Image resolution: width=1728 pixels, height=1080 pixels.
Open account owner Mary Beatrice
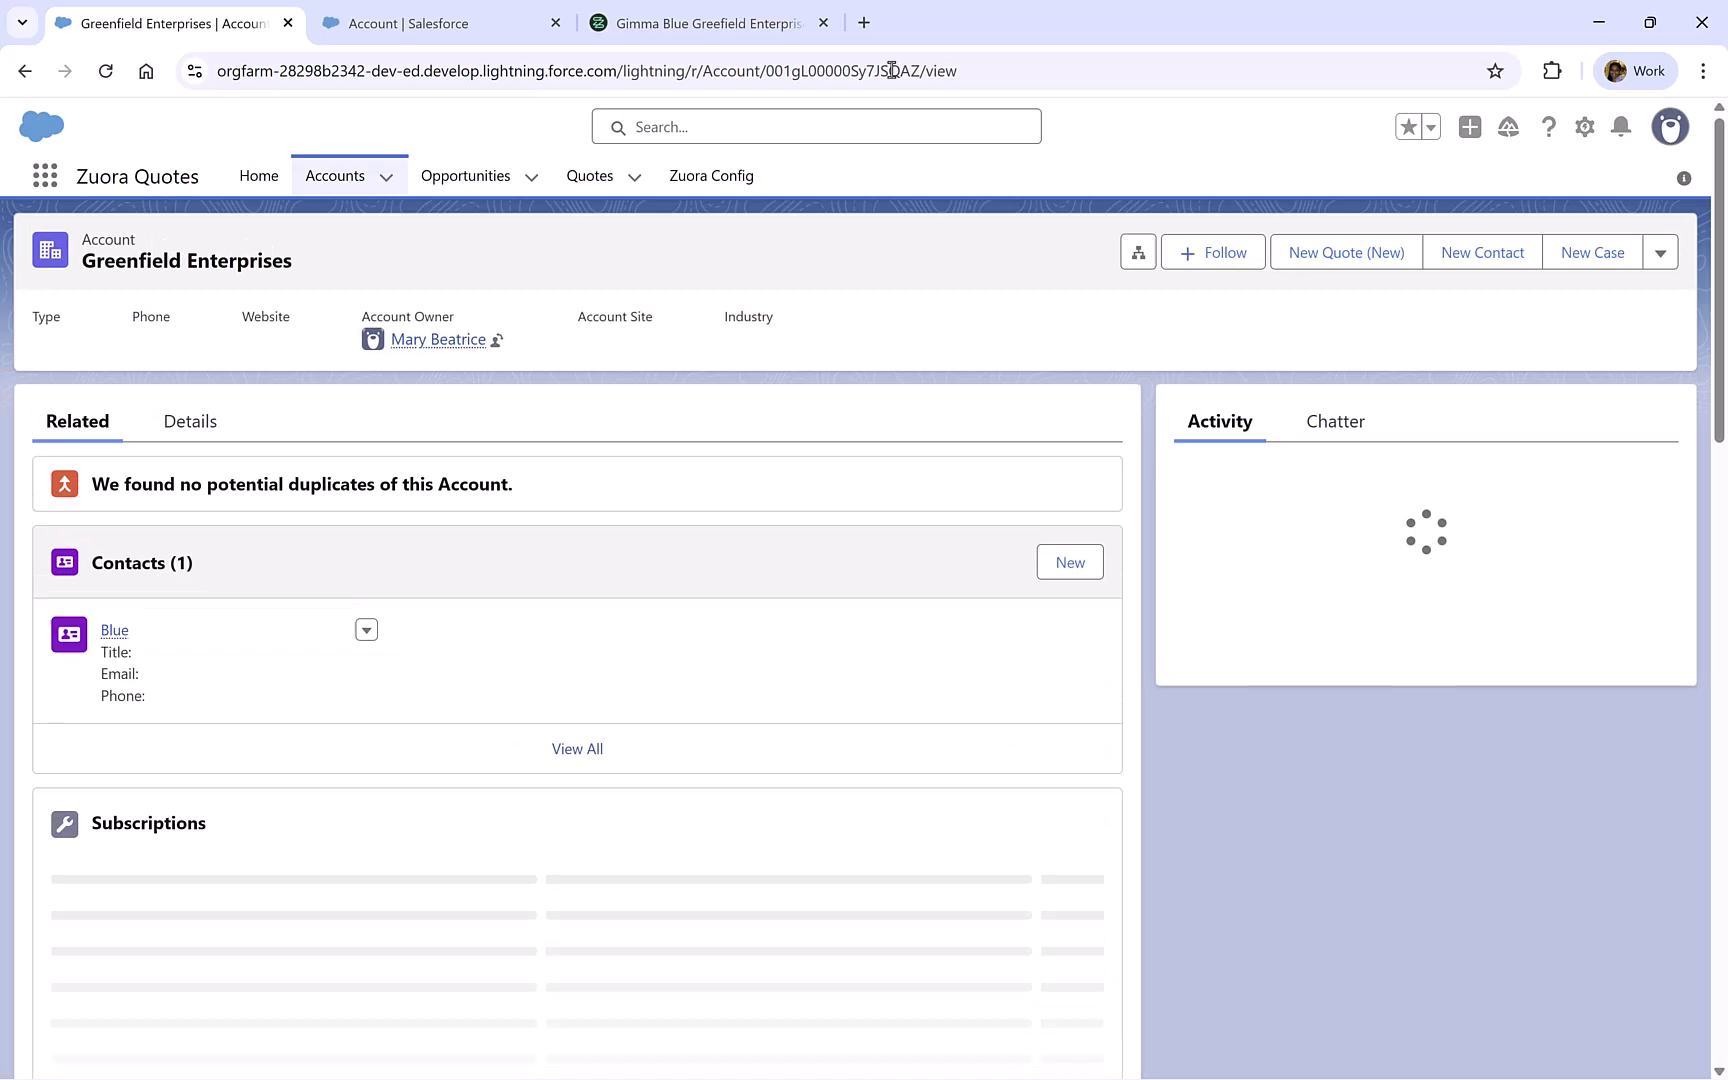pos(438,339)
